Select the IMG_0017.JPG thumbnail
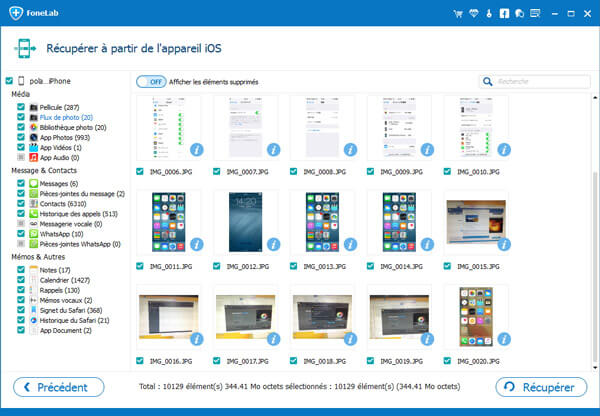Screen dimensions: 600x416 pos(246,317)
